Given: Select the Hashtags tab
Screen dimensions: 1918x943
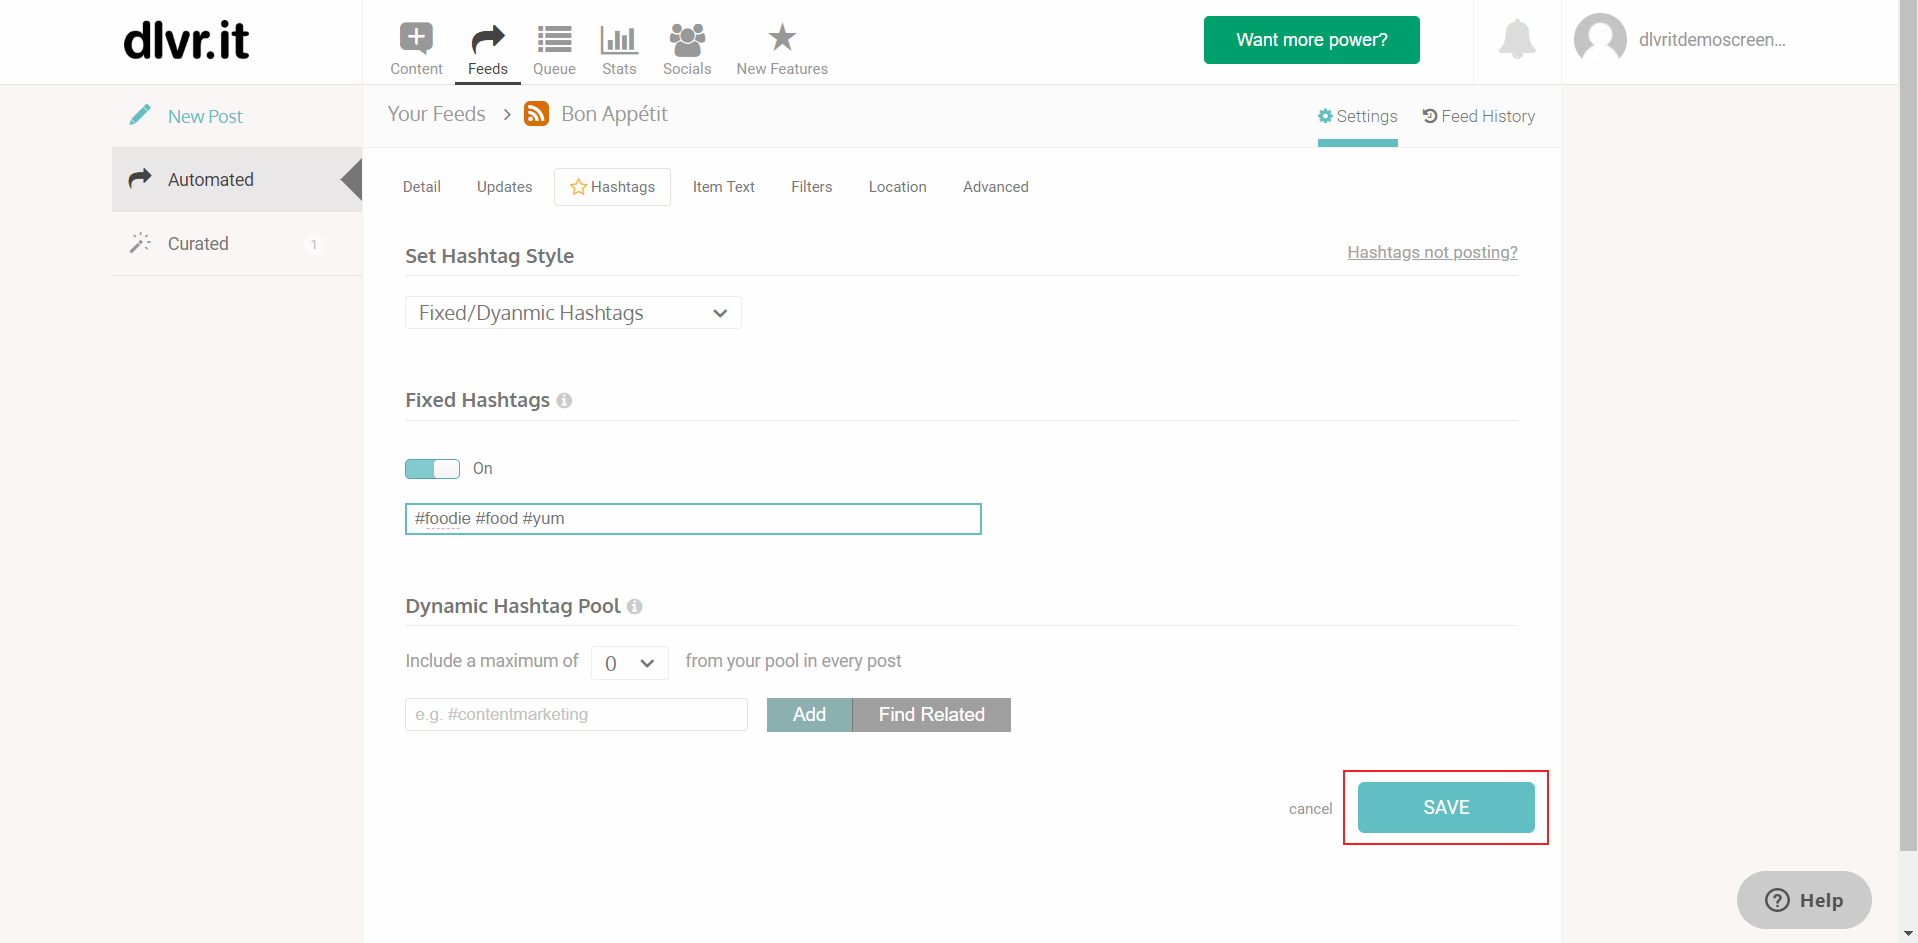Looking at the screenshot, I should coord(612,187).
